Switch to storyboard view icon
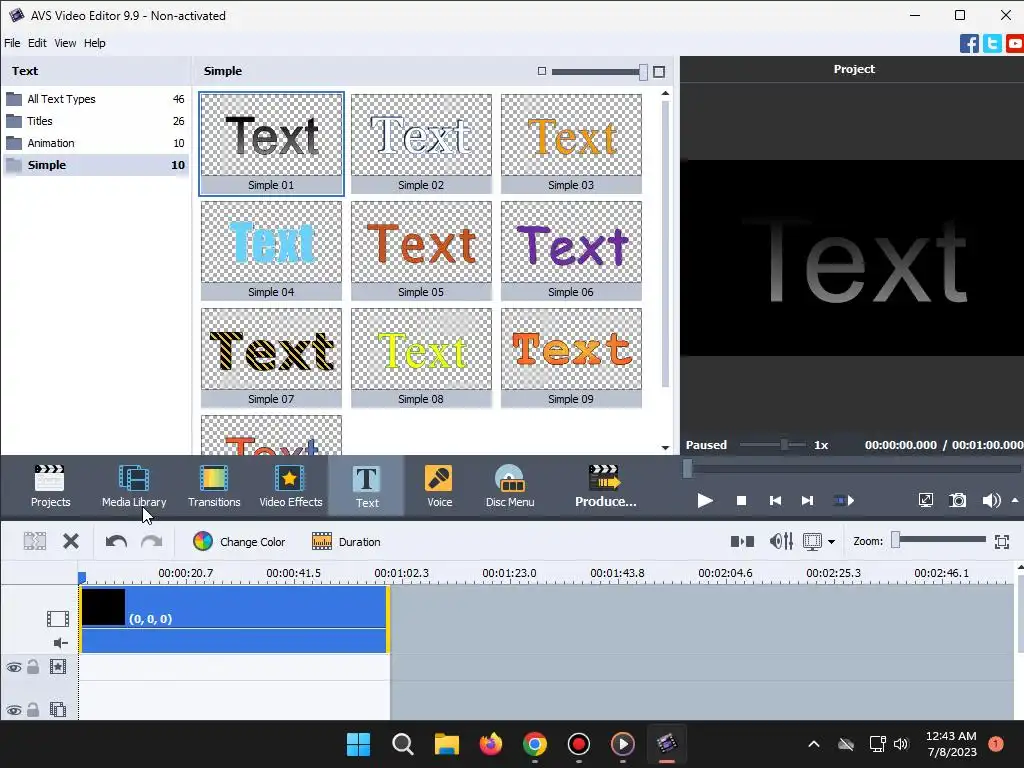Viewport: 1024px width, 768px height. click(742, 541)
